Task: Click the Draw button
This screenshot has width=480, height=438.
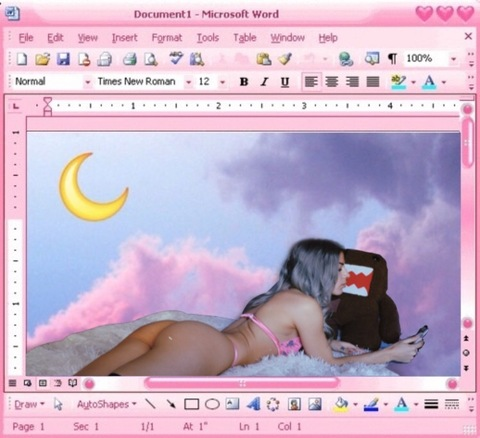Action: point(29,404)
